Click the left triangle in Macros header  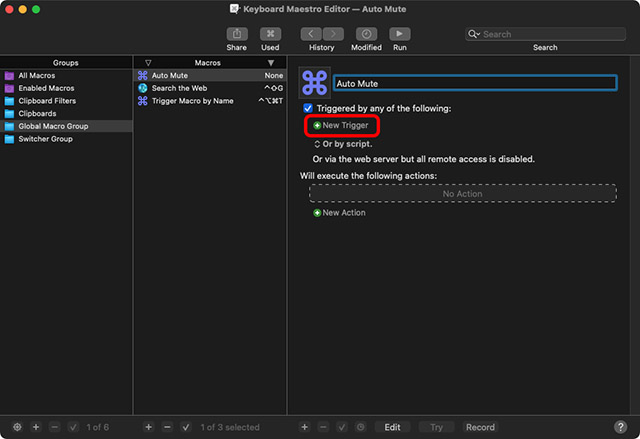[x=148, y=63]
